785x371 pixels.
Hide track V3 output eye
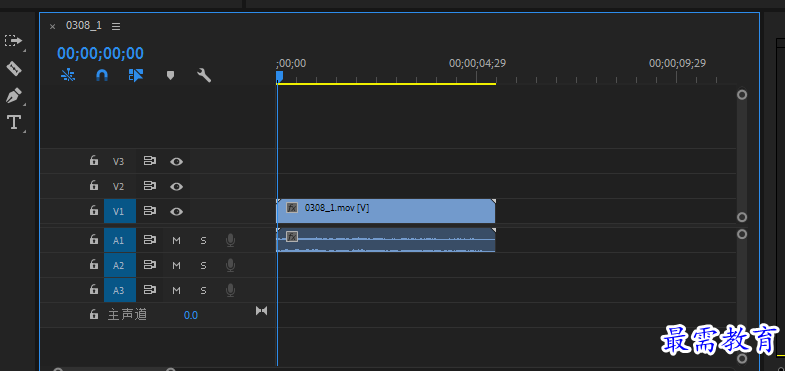tap(176, 161)
